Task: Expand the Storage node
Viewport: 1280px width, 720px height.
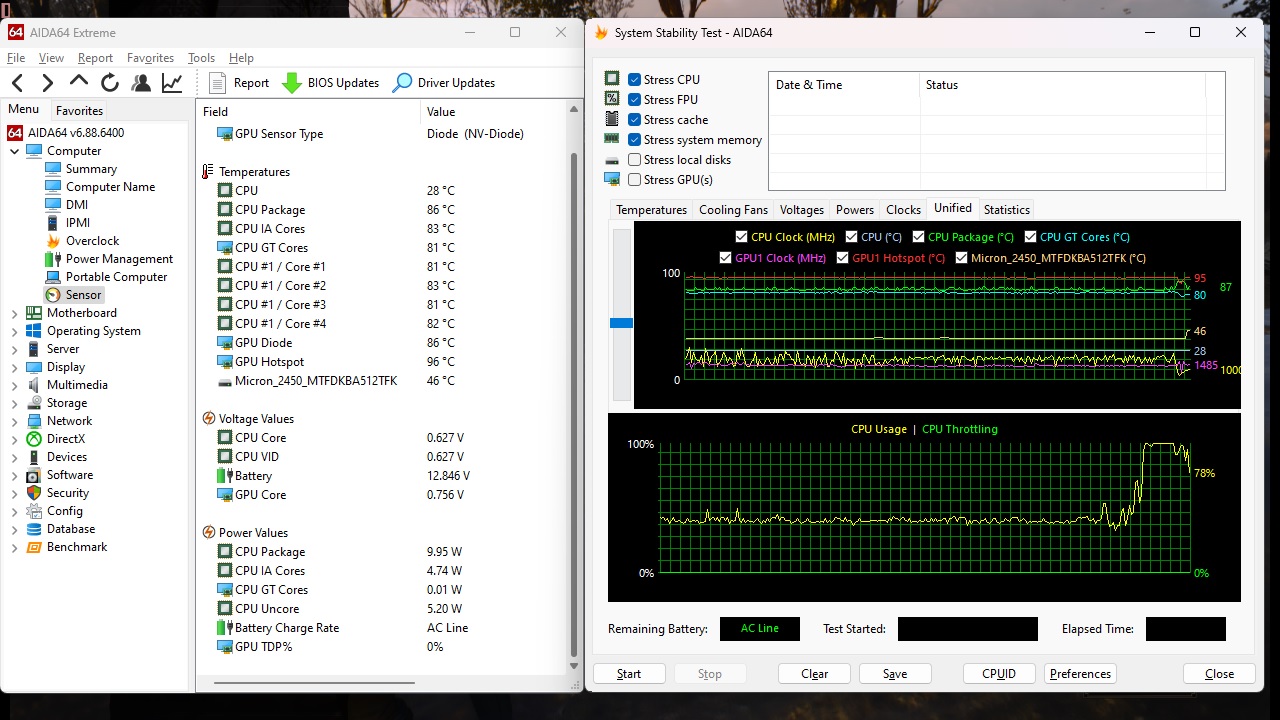Action: point(14,403)
